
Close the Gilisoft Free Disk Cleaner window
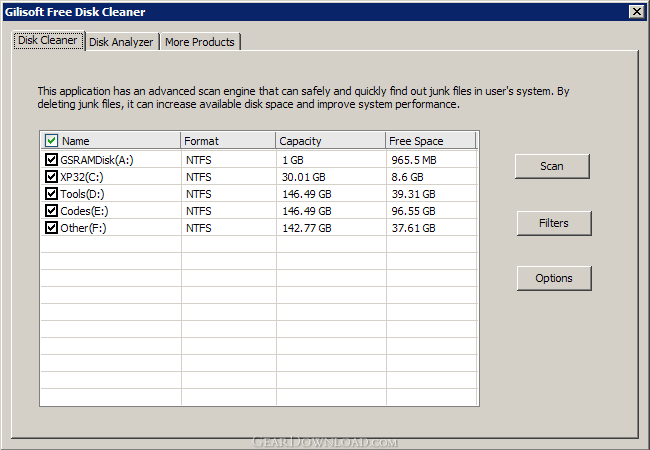(x=636, y=12)
